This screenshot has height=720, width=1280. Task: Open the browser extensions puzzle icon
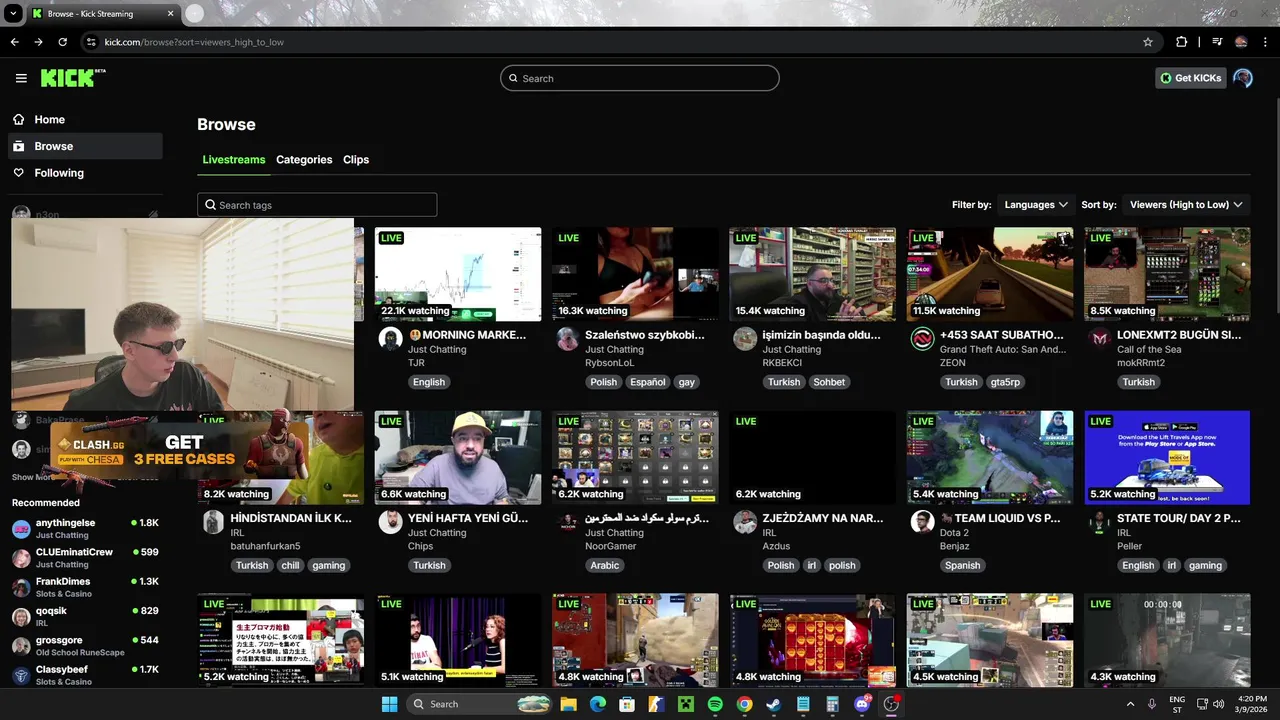(1182, 42)
